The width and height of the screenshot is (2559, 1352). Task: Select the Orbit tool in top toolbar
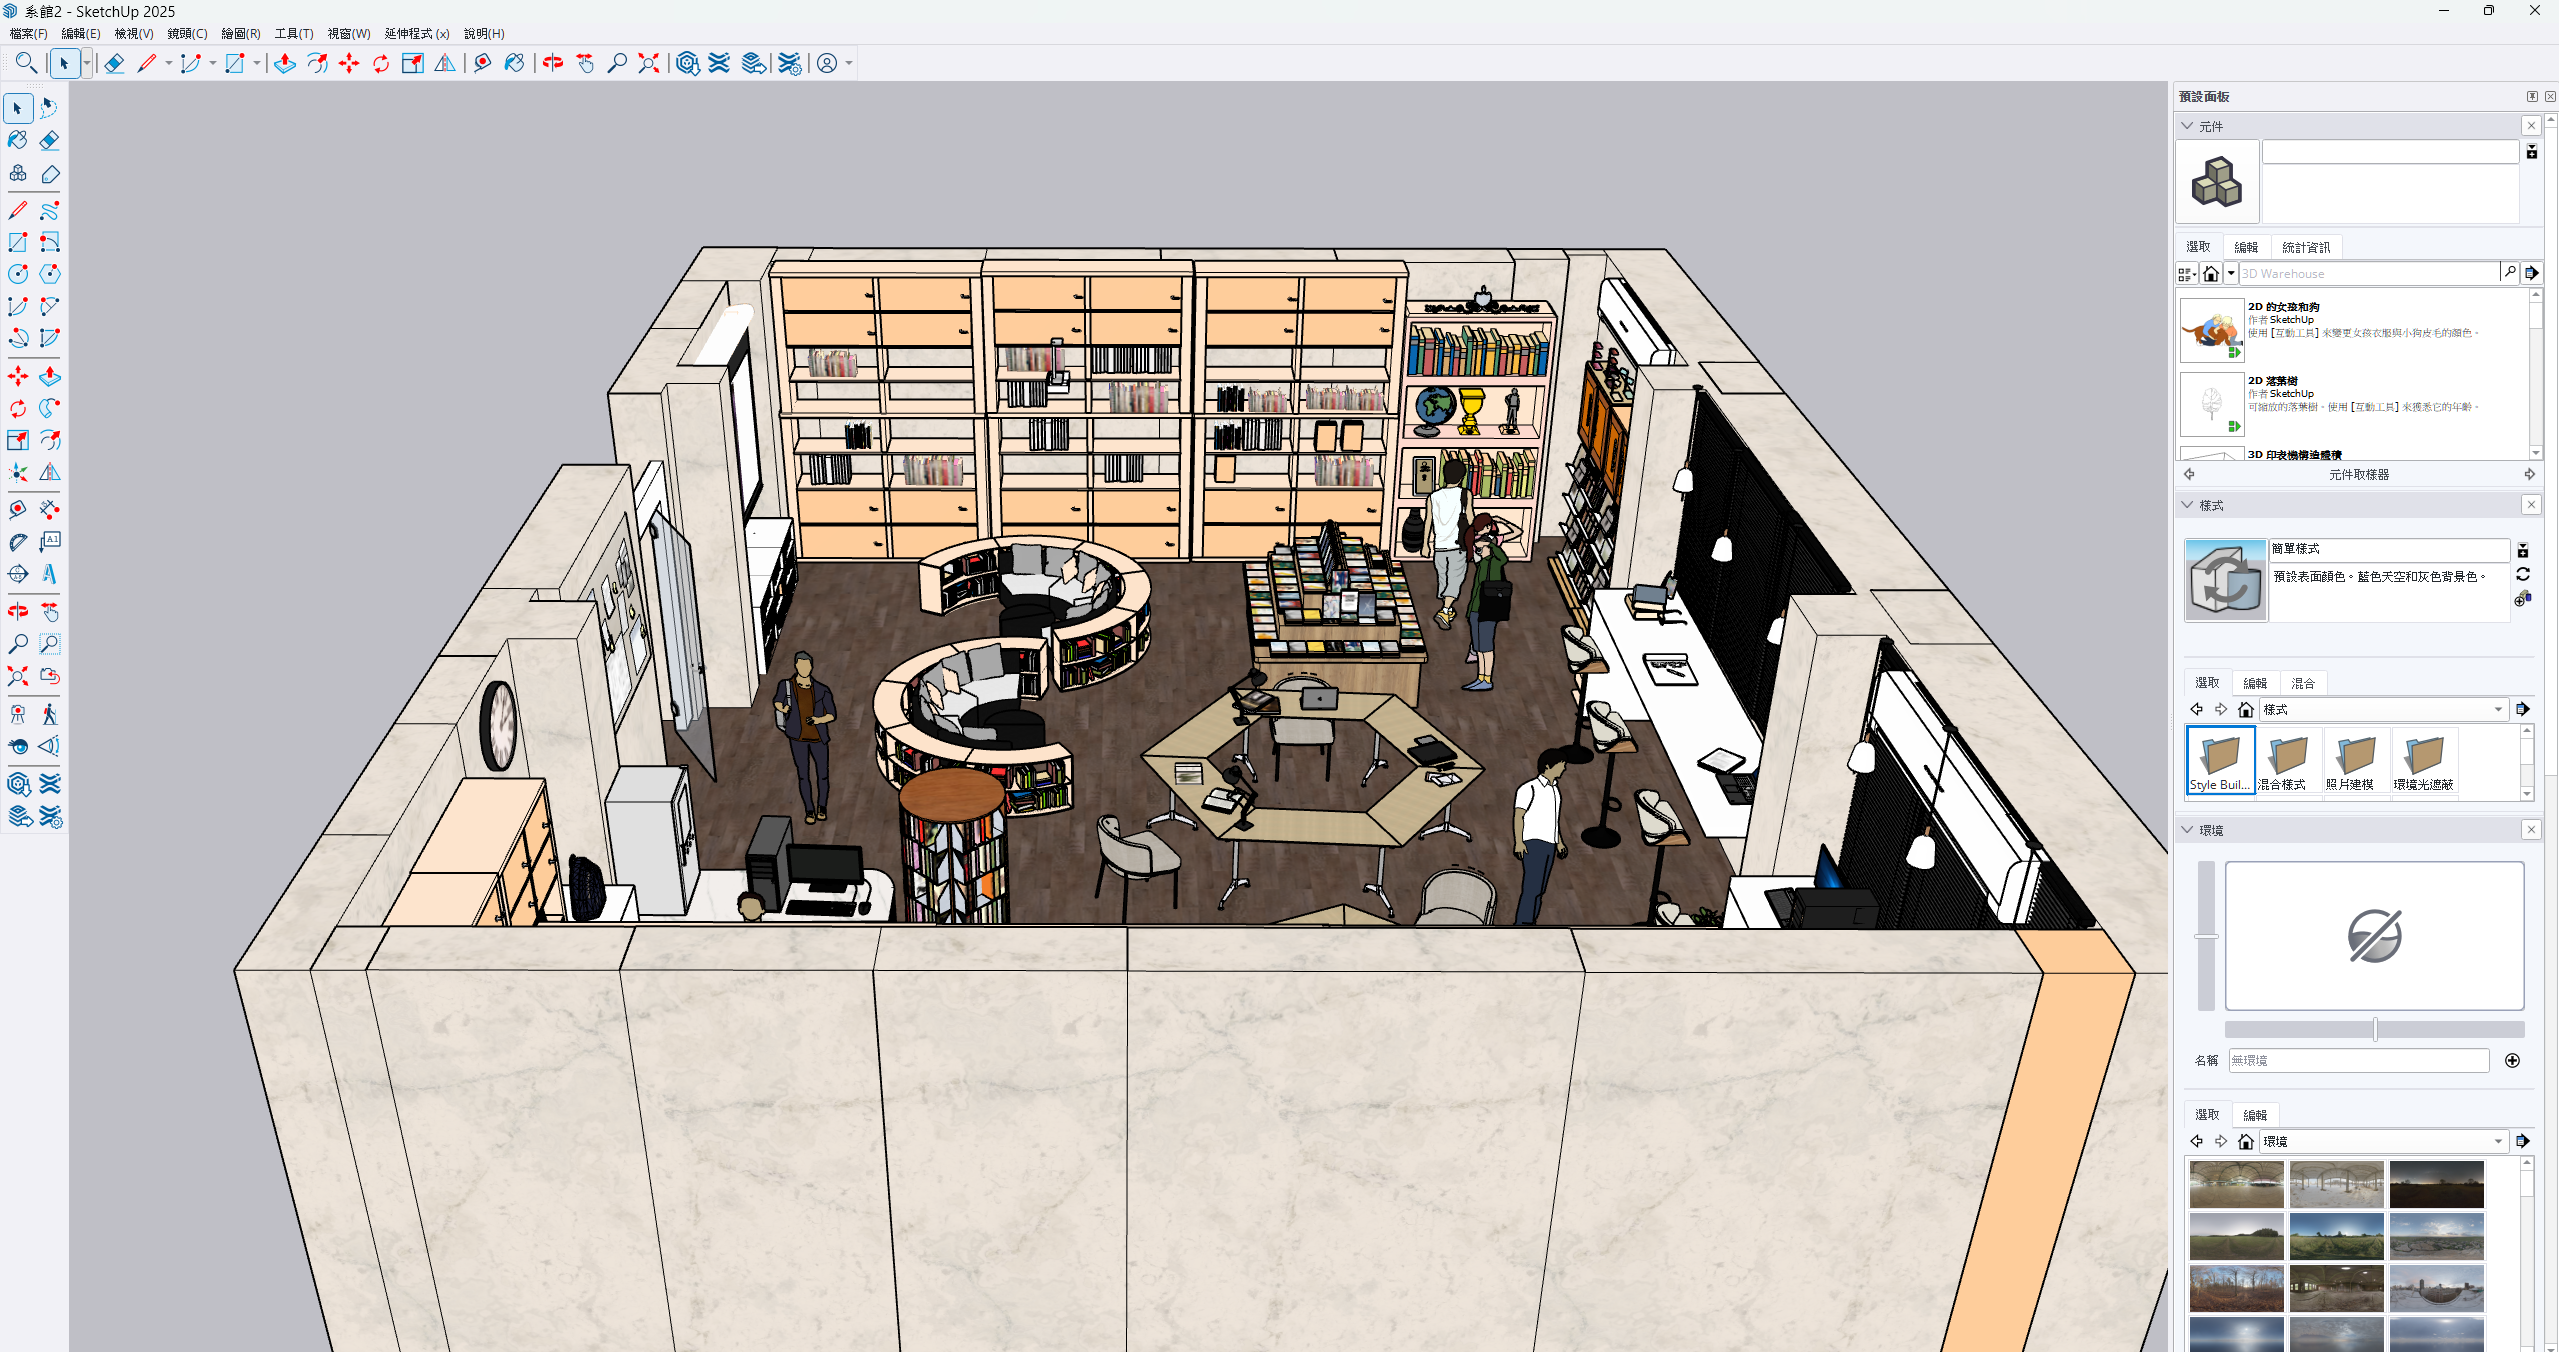553,64
